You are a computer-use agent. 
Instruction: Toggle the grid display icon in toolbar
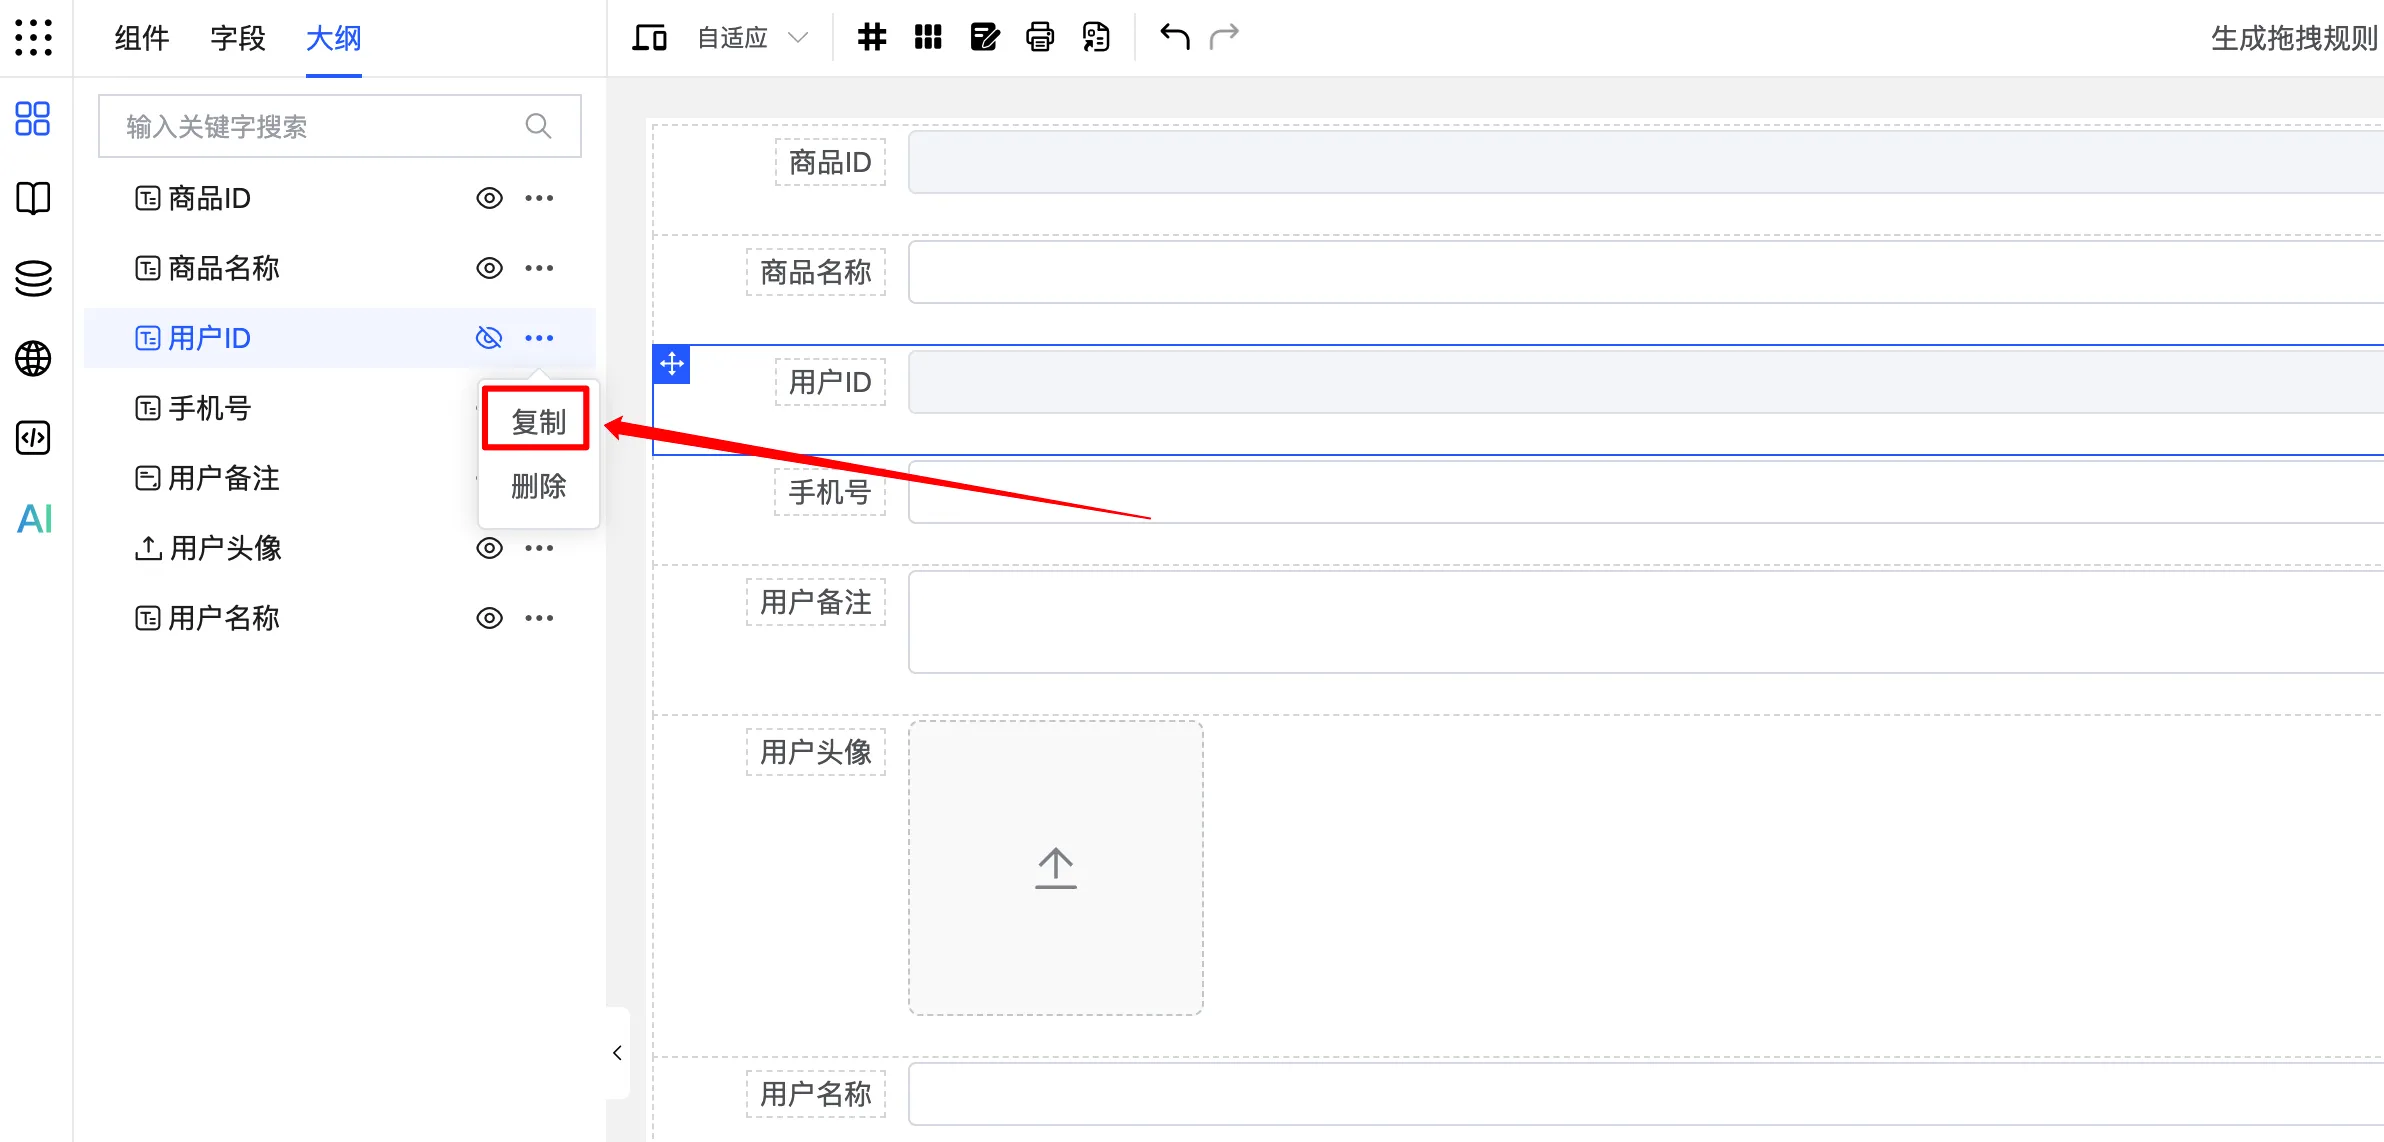click(x=871, y=36)
